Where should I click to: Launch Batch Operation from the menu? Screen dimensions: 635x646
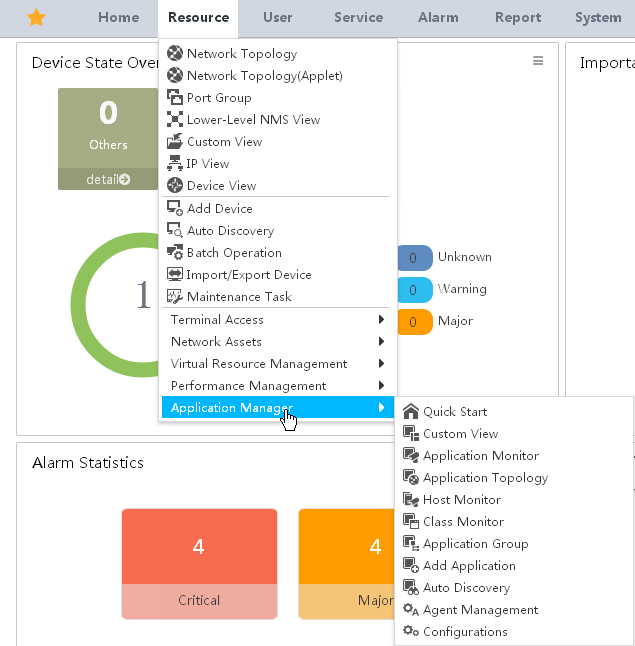coord(234,253)
